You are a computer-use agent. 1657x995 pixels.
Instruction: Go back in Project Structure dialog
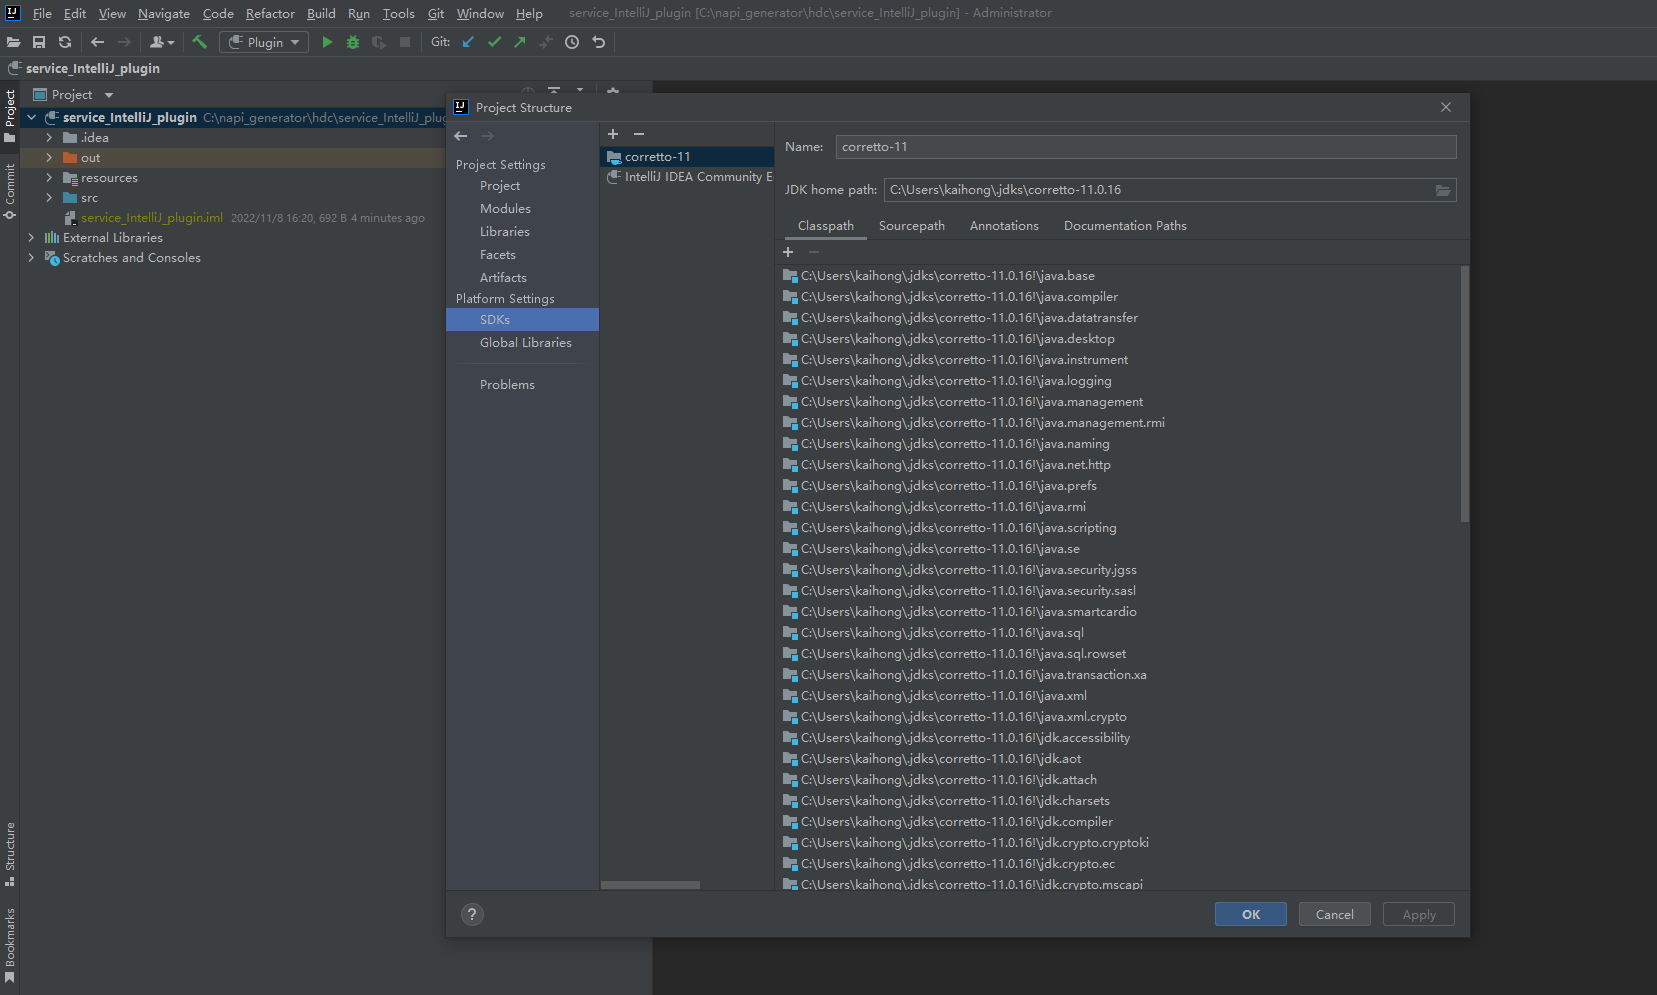[x=461, y=136]
